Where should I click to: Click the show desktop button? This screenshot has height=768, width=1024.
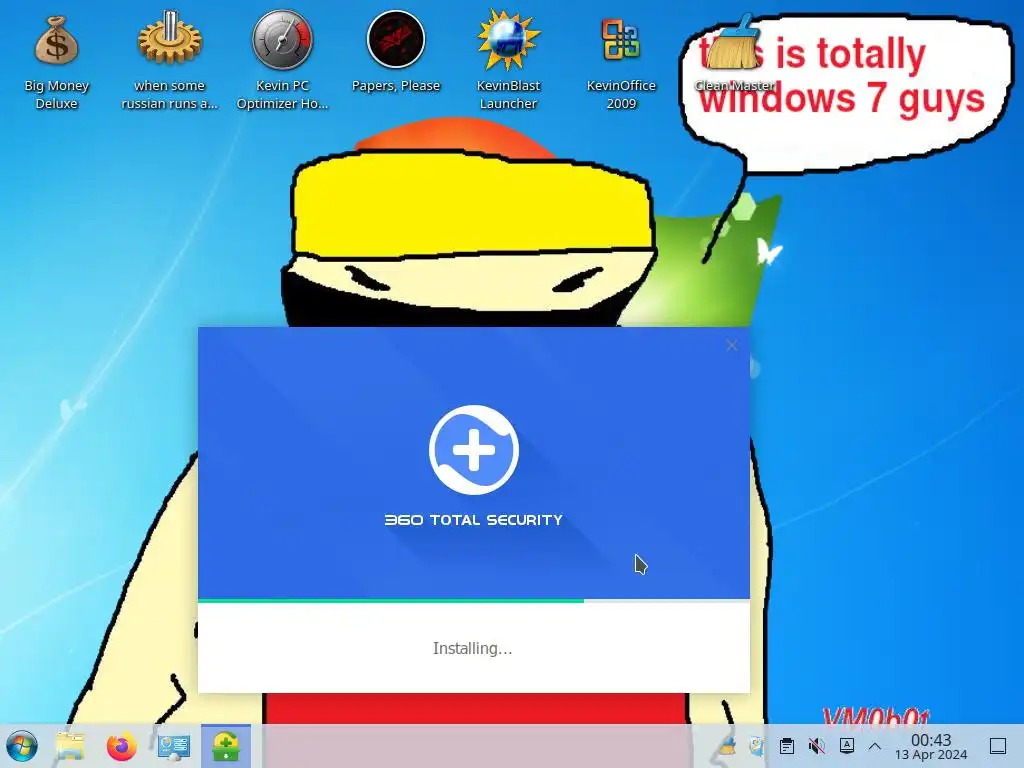[998, 746]
